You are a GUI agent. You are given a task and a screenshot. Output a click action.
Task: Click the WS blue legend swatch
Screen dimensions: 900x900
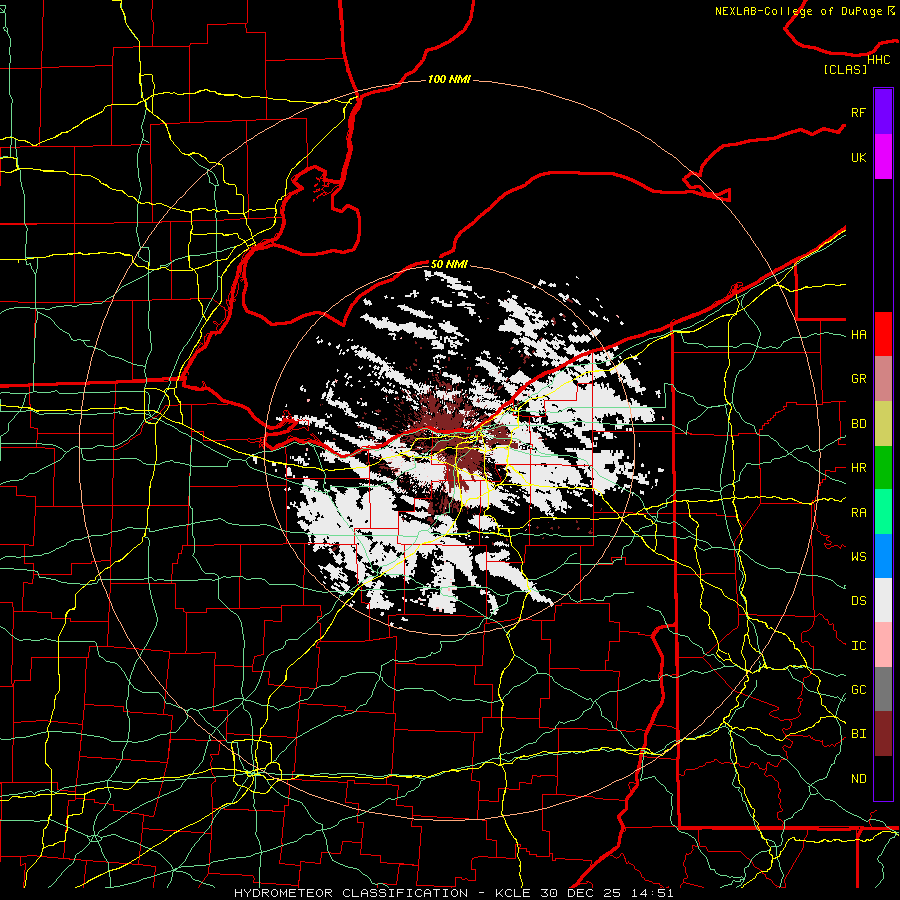(x=883, y=556)
